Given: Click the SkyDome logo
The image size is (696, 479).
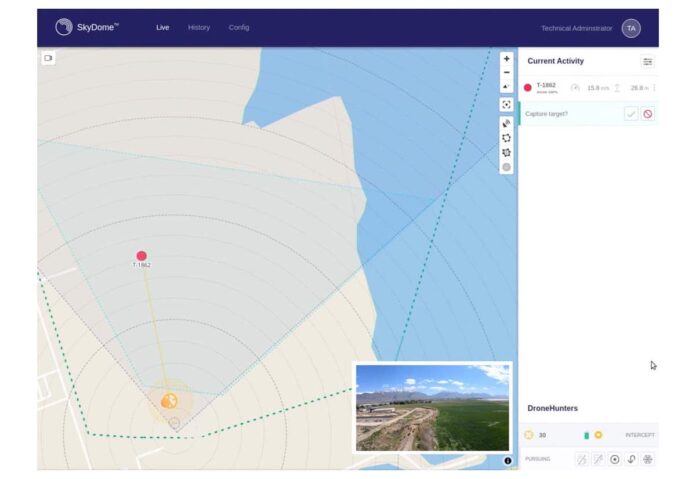Looking at the screenshot, I should click(87, 27).
